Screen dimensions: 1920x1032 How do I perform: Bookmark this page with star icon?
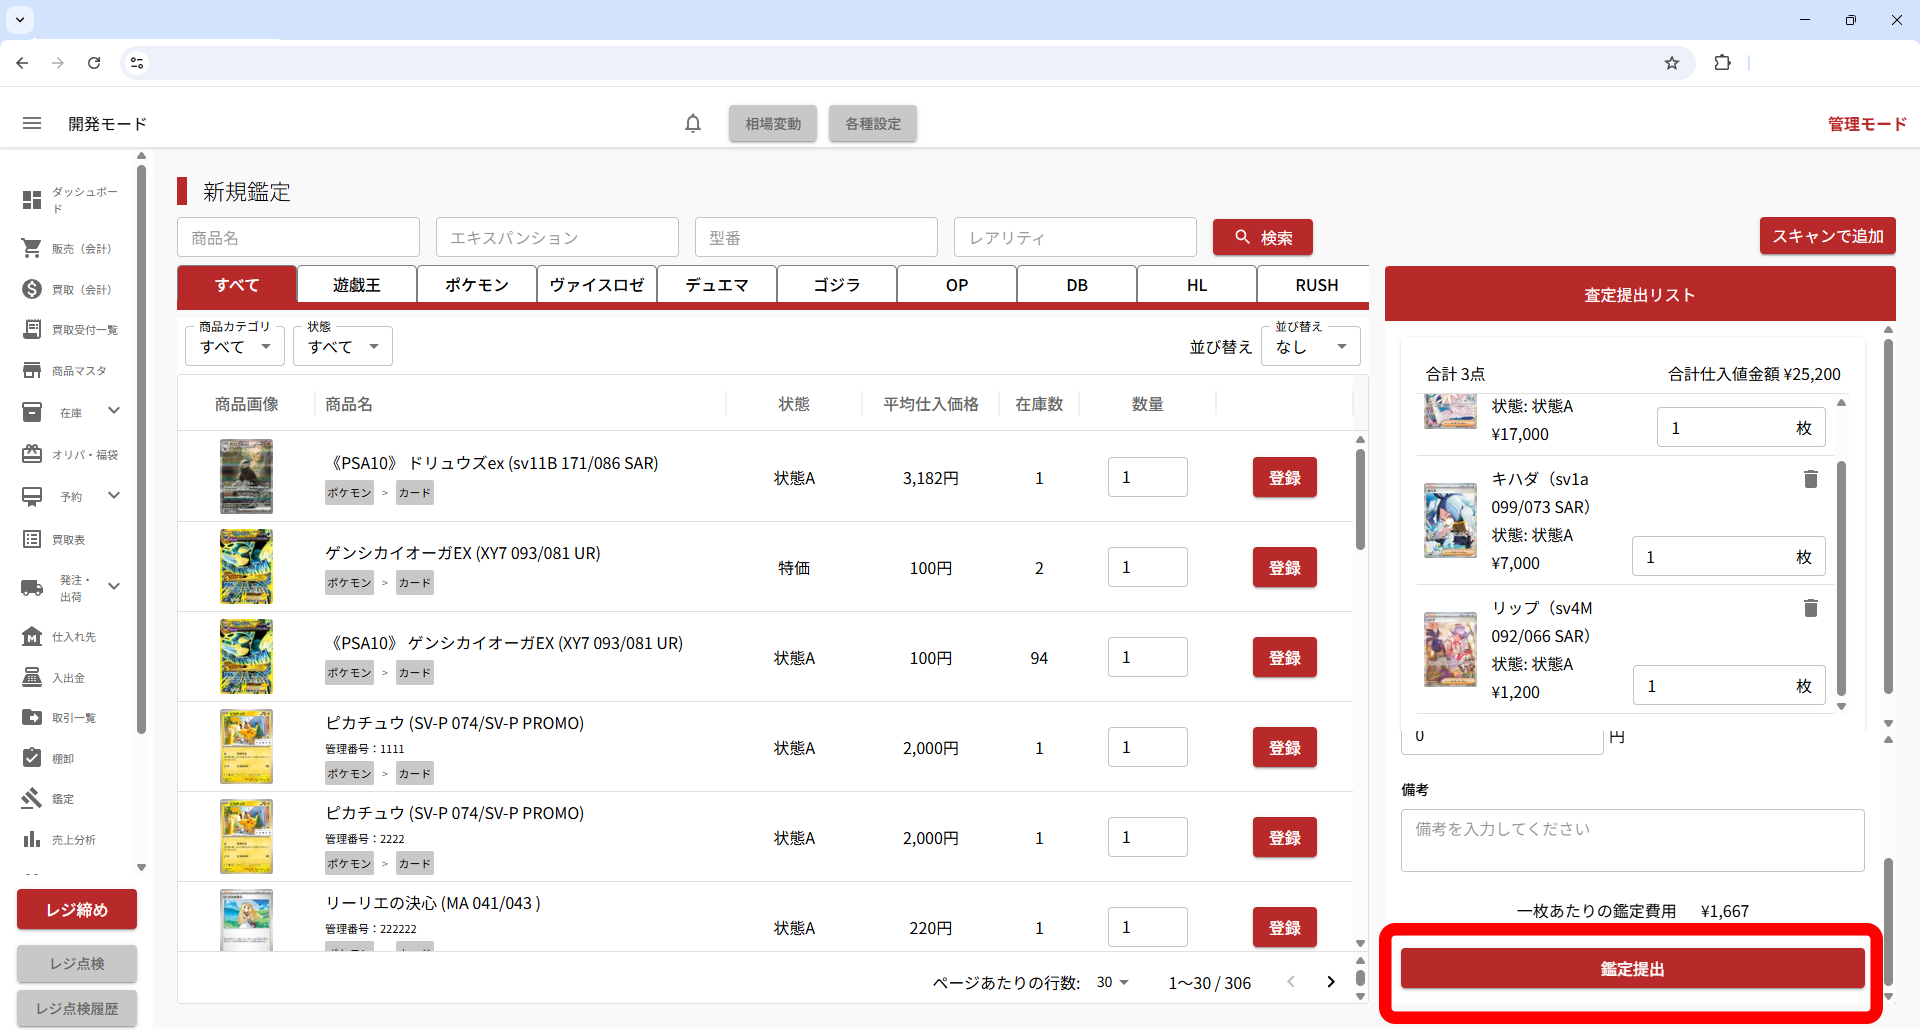[1672, 63]
